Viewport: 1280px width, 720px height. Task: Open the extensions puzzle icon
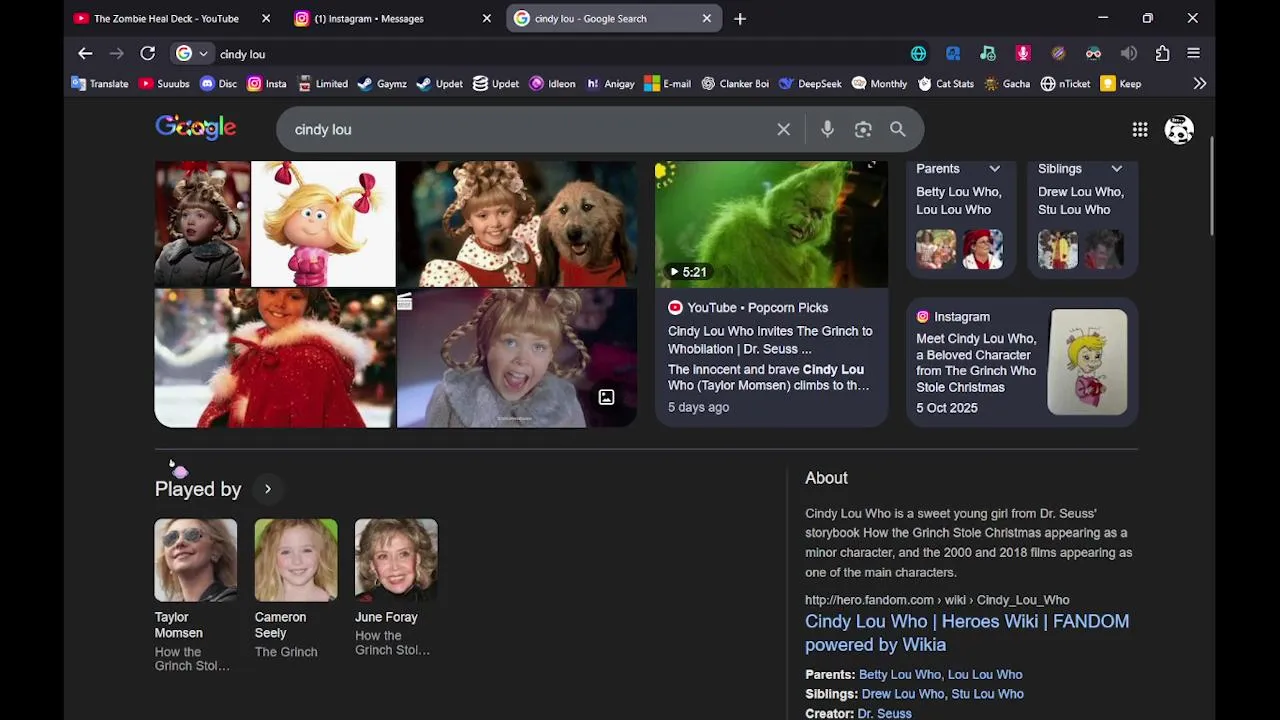tap(1162, 54)
